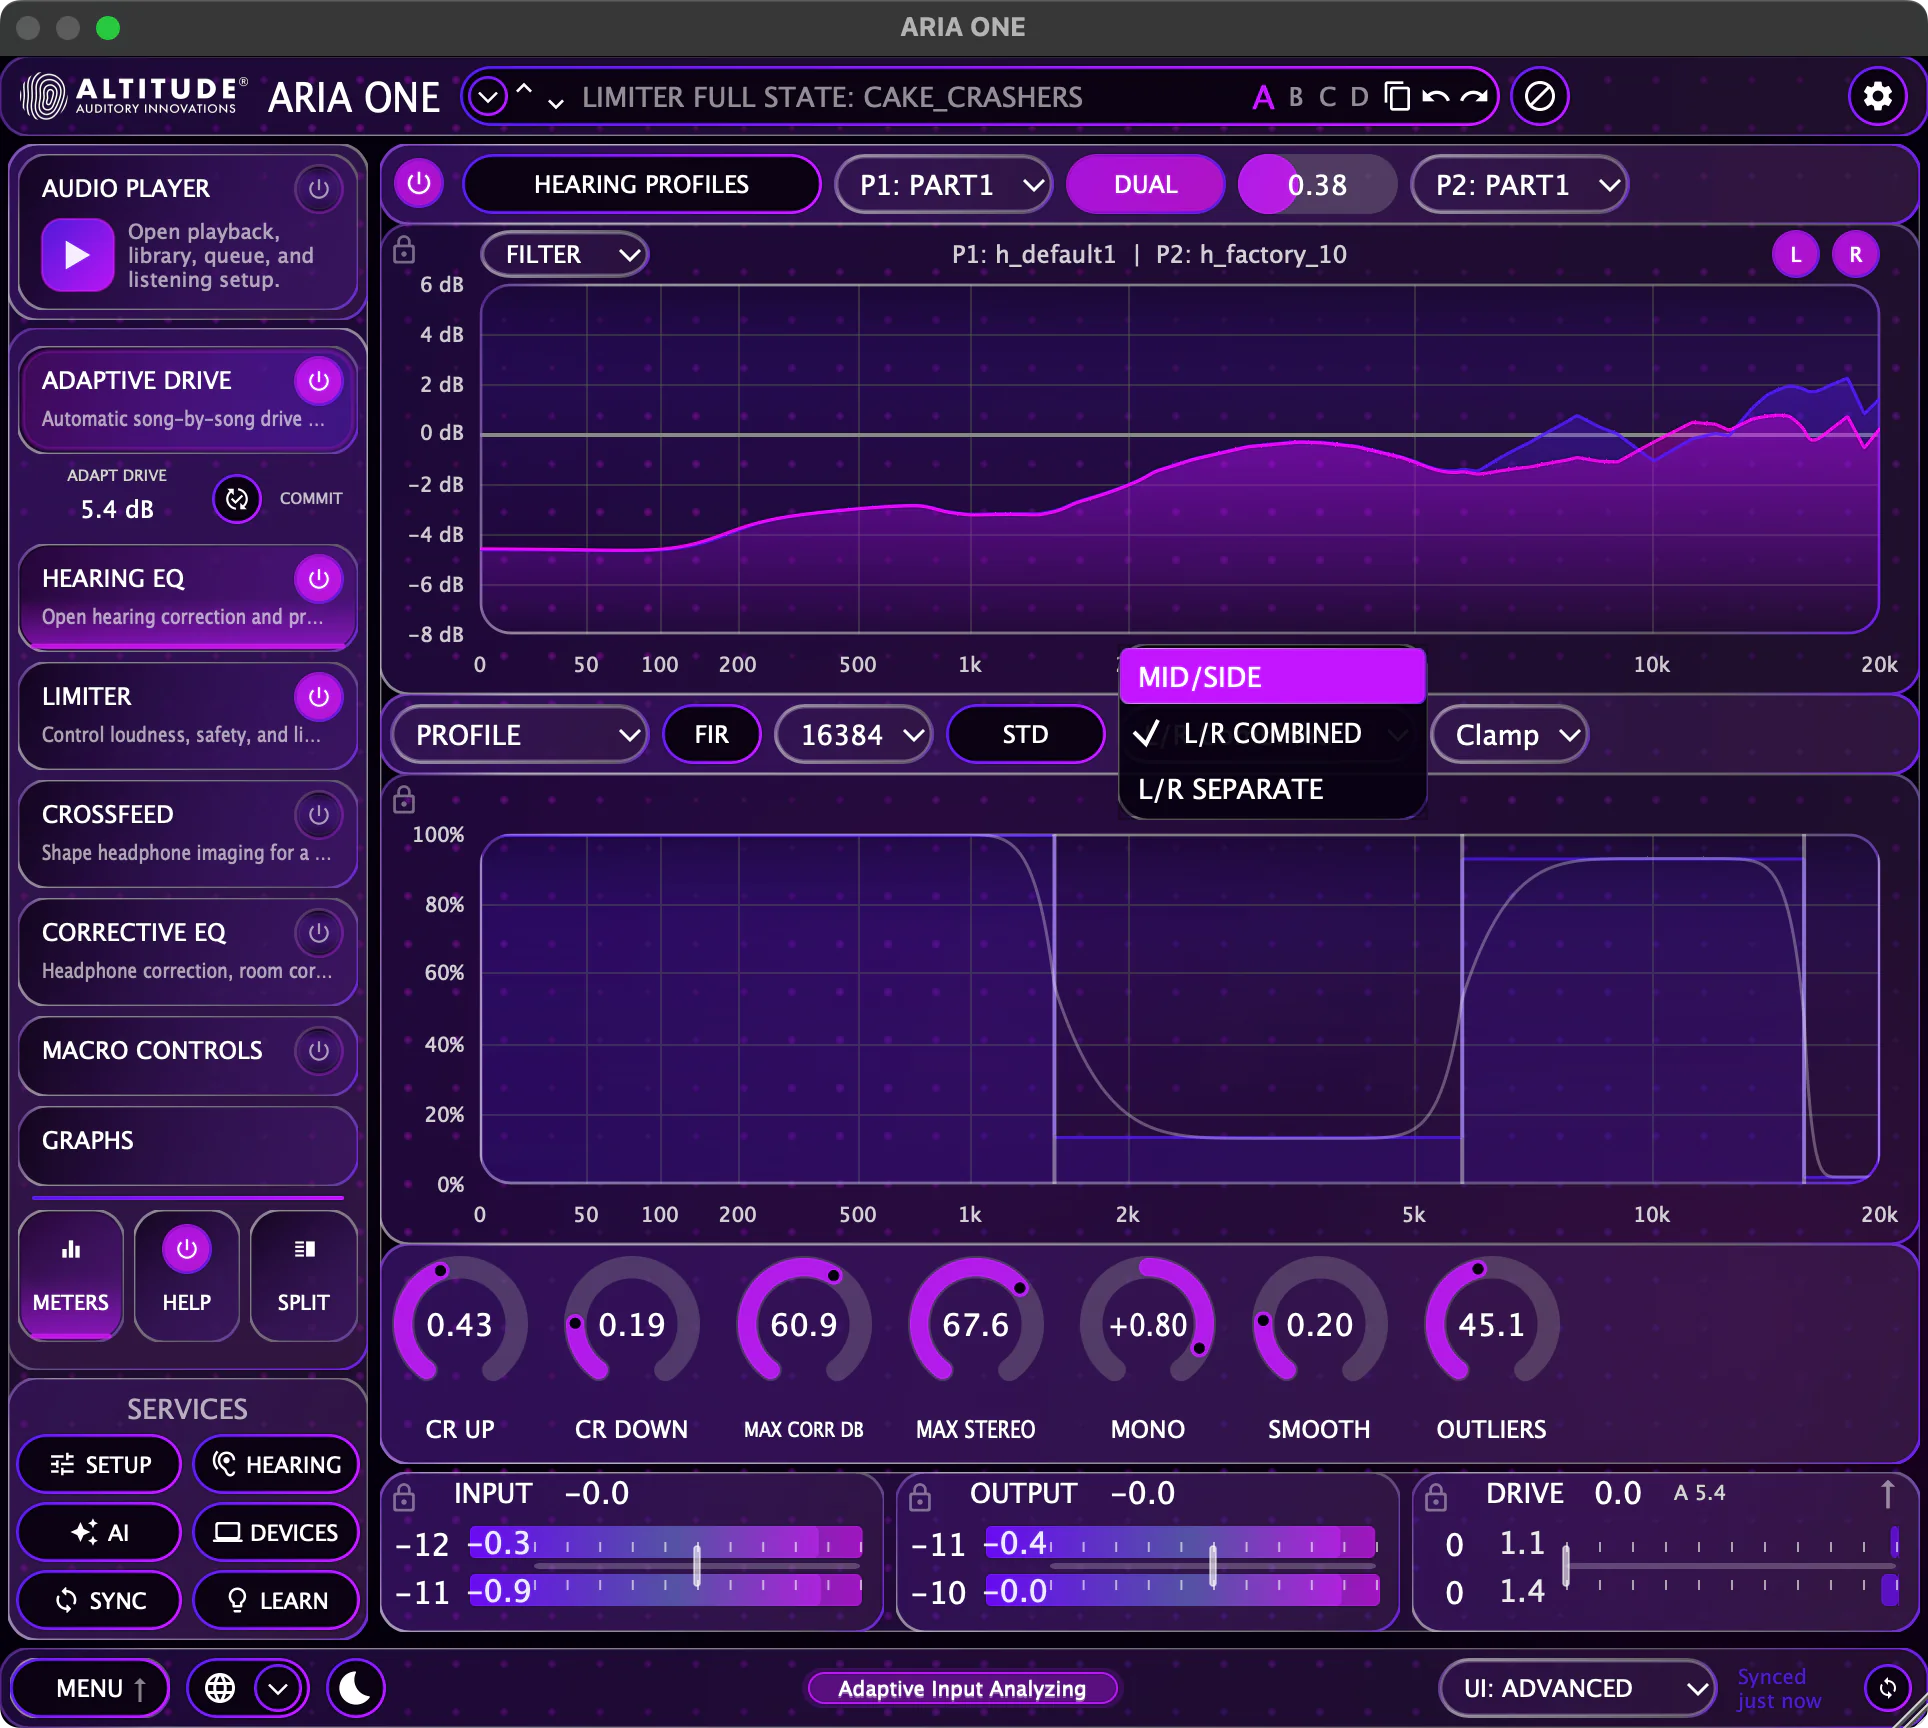
Task: Toggle the DRIVE lock icon
Action: pyautogui.click(x=1436, y=1497)
